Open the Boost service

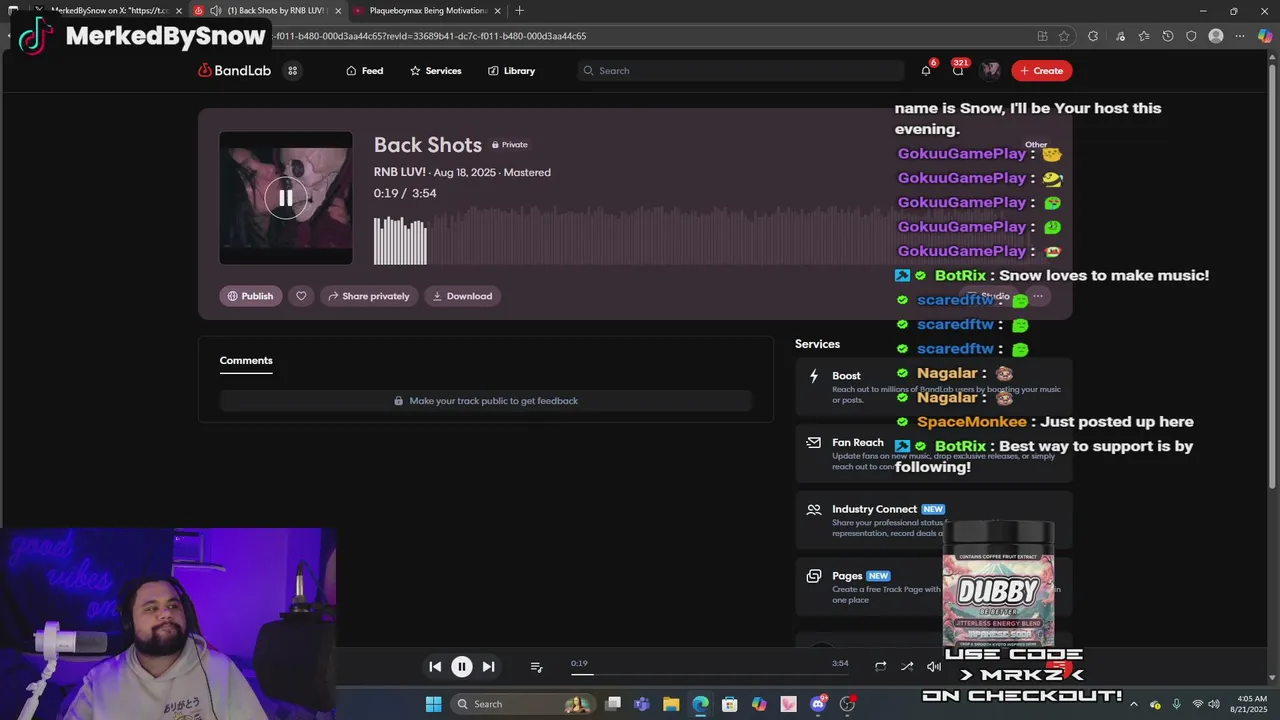tap(933, 386)
